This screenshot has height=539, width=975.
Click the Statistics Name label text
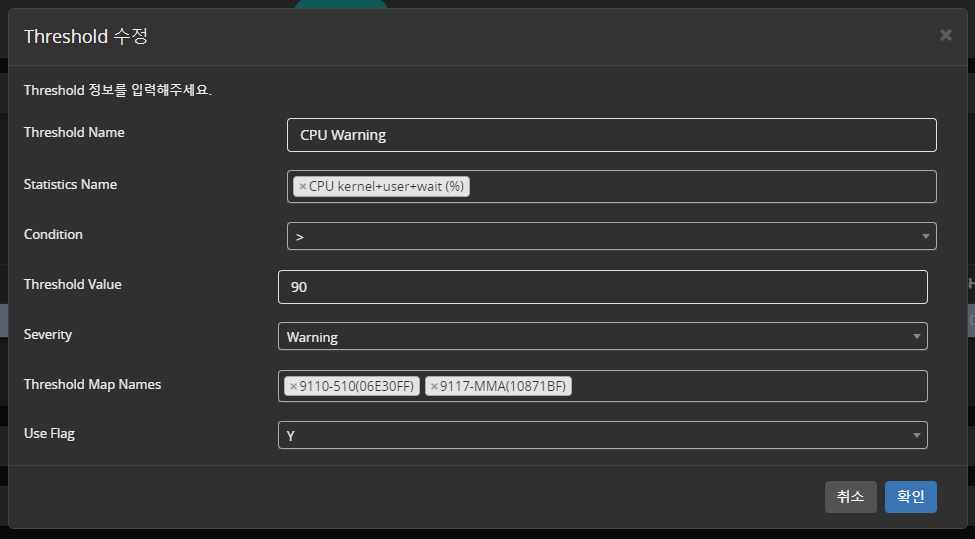(70, 184)
